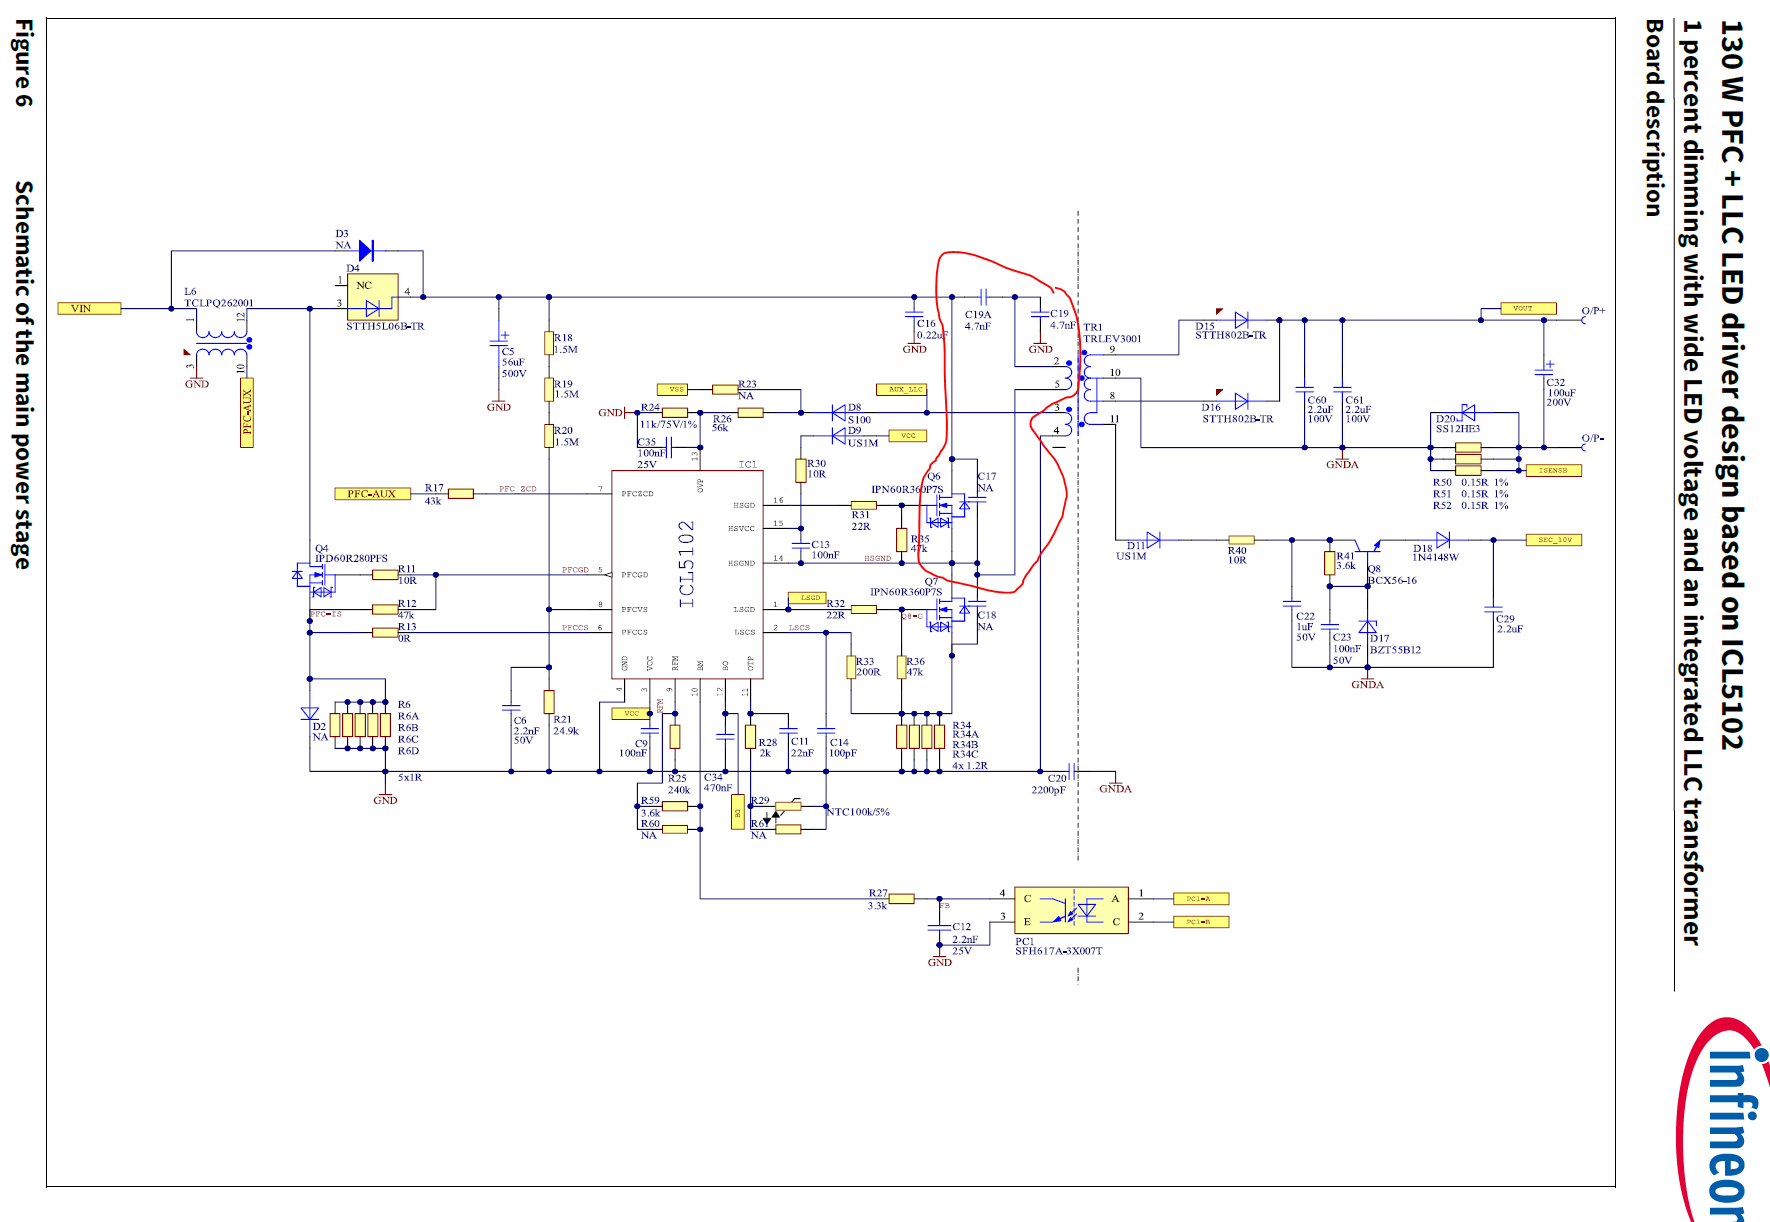
Task: Click capacitor C19A 4.7nF
Action: point(984,297)
